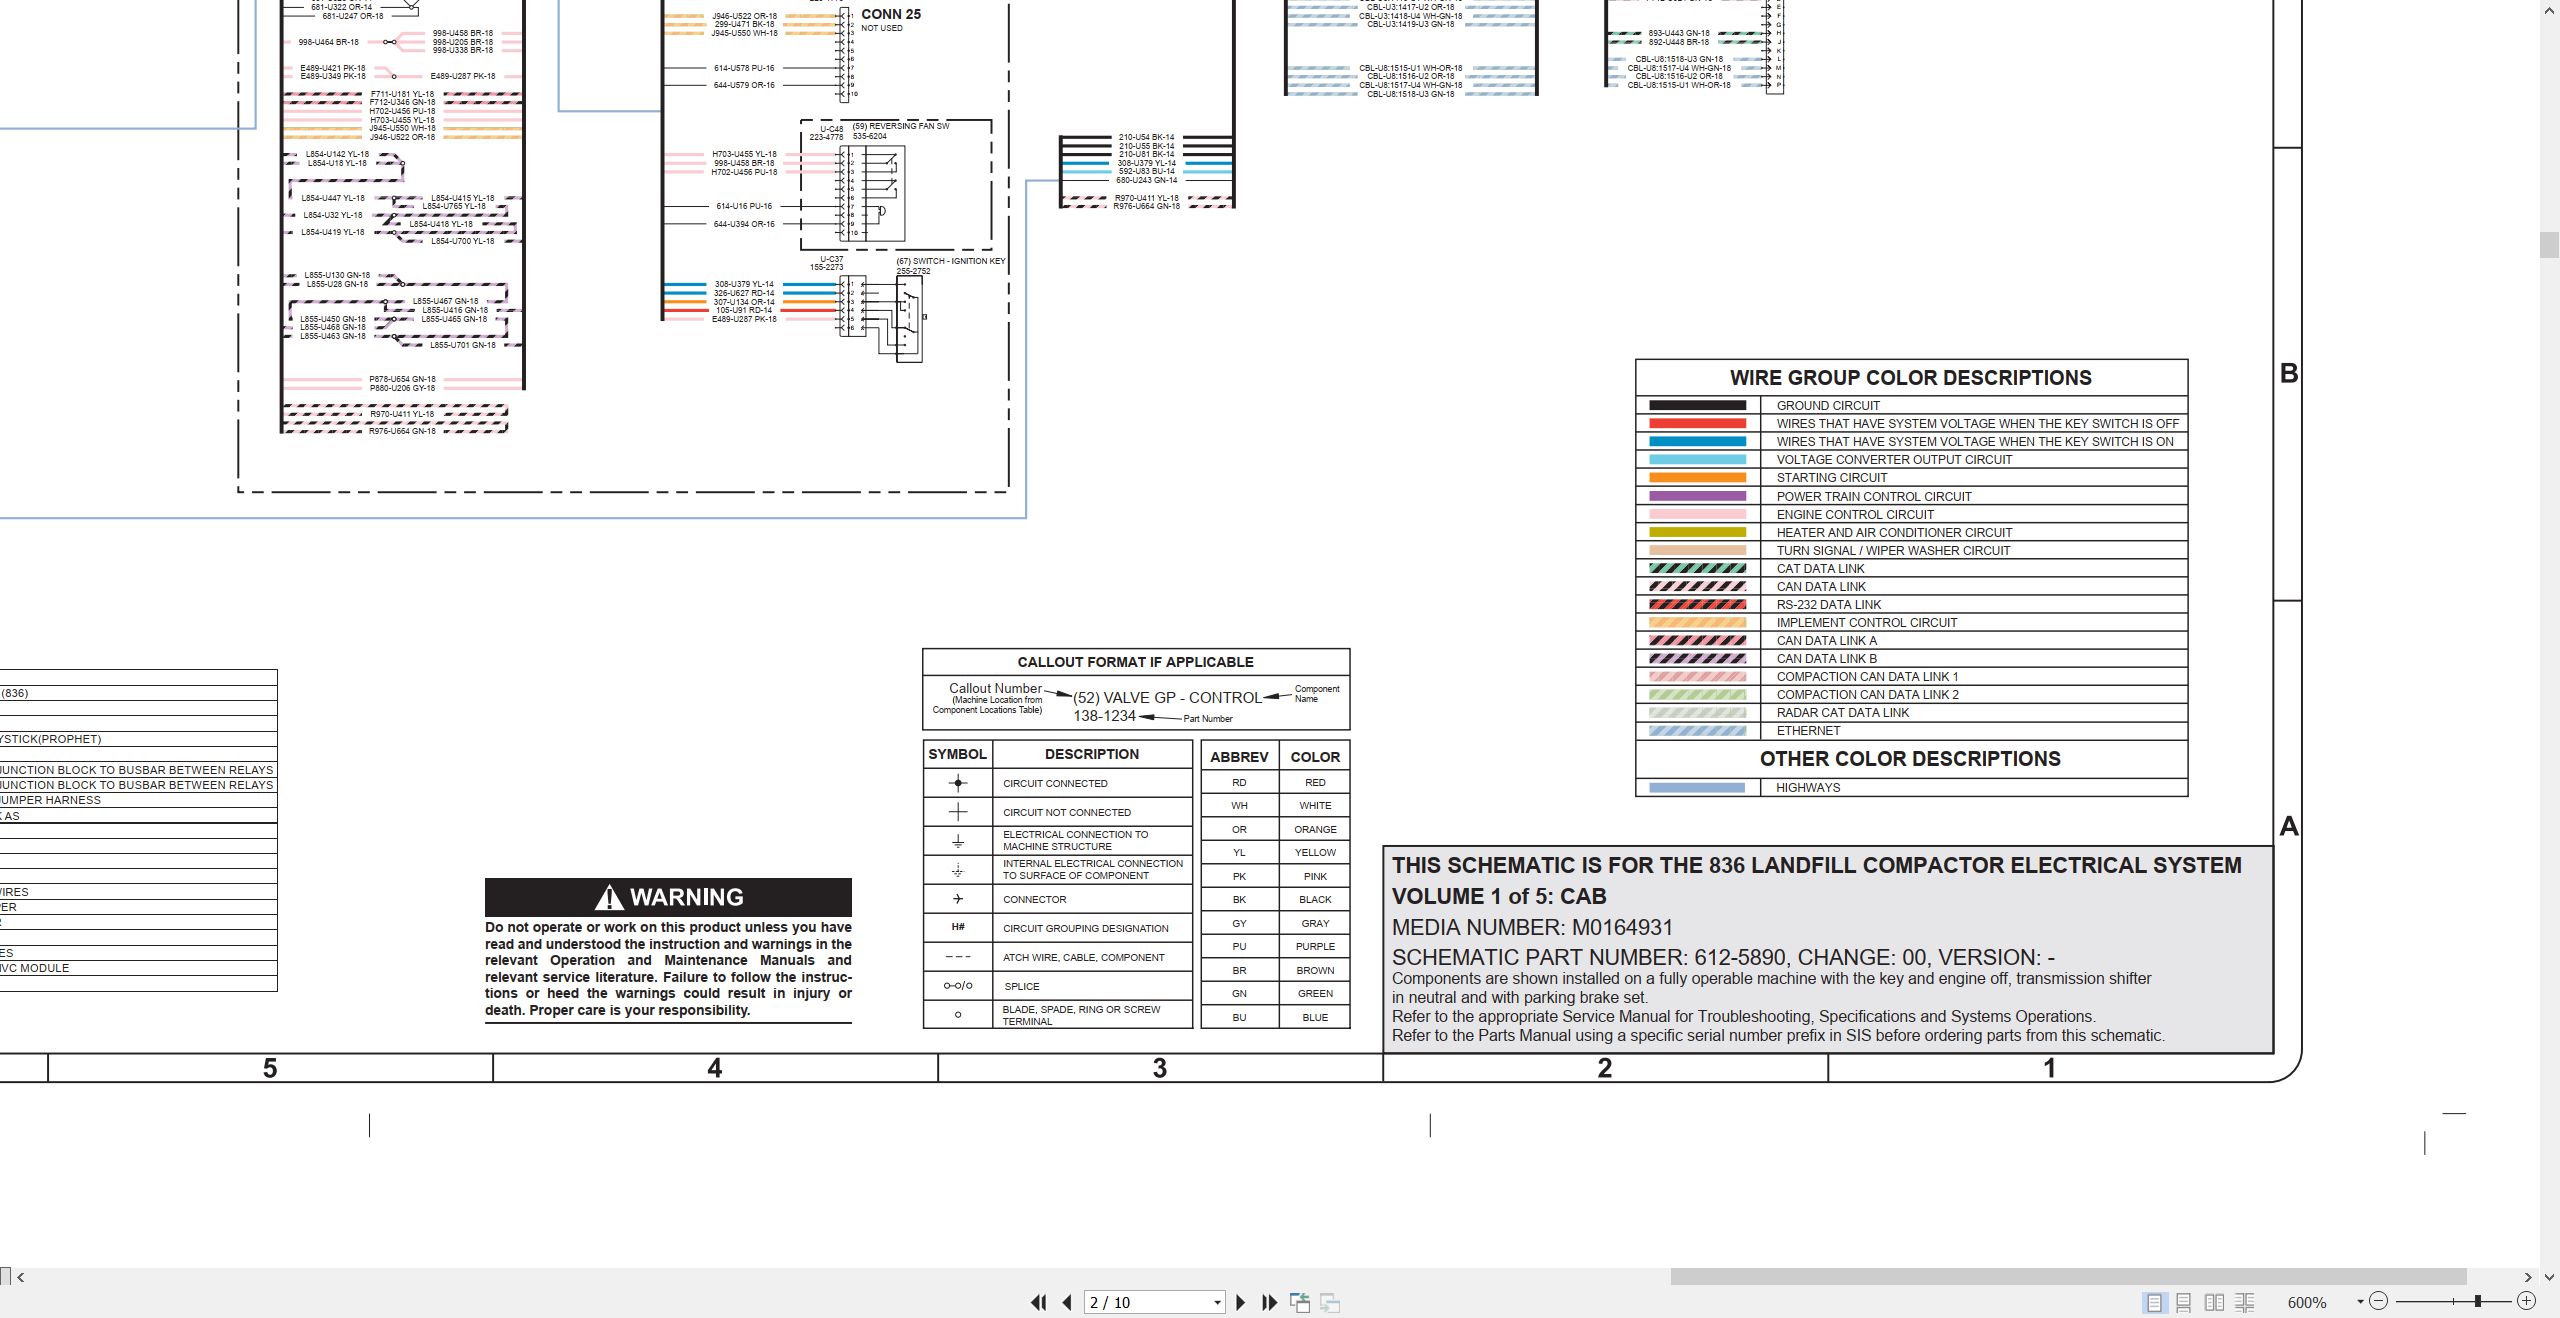Click the 'WIRE GROUP COLOR DESCRIPTIONS' heading
The image size is (2560, 1318).
(x=1911, y=377)
